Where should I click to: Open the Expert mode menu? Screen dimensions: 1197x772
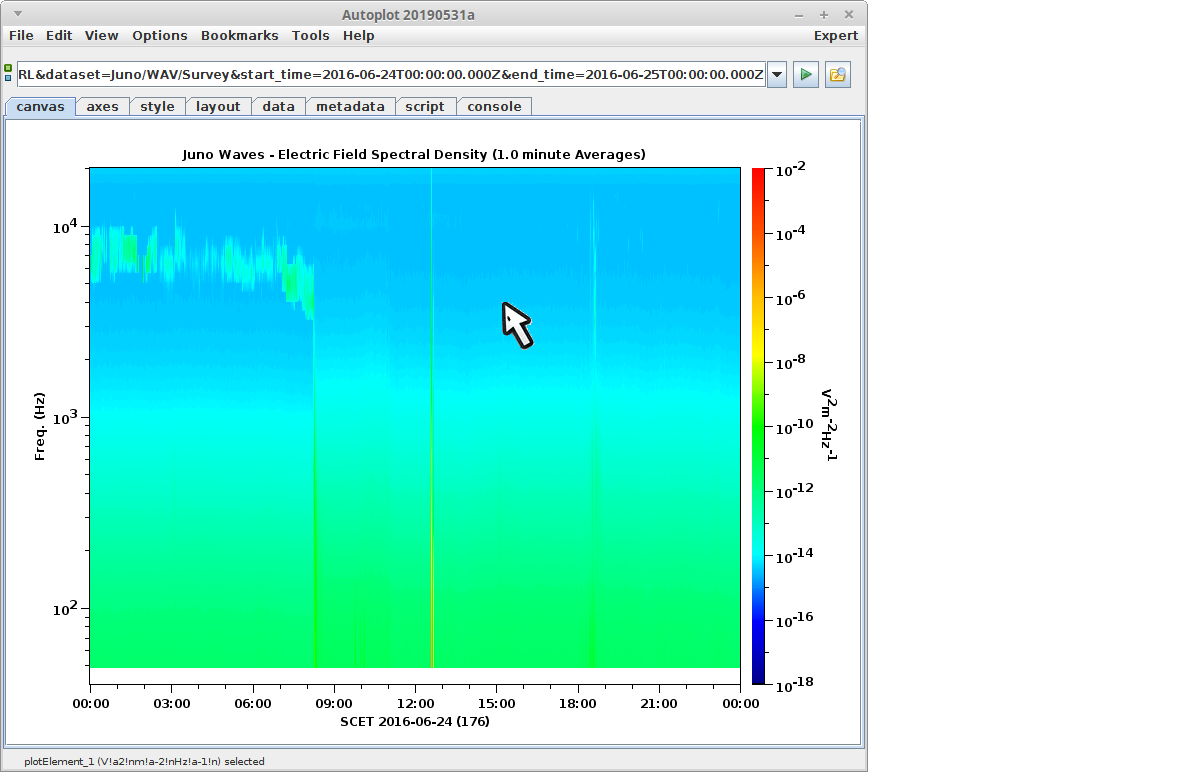[835, 36]
